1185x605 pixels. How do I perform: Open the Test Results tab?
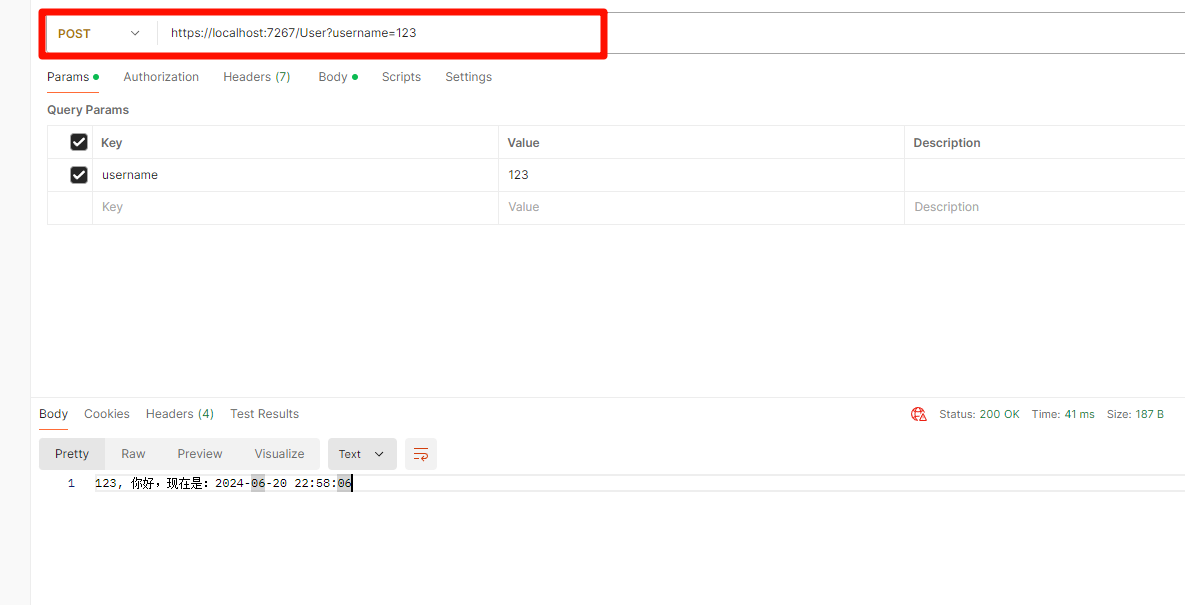265,414
